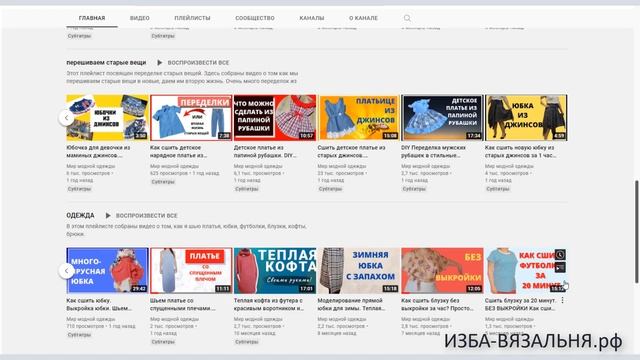
Task: Open 'Юбочки из джинсов' video thumbnail
Action: [x=107, y=118]
